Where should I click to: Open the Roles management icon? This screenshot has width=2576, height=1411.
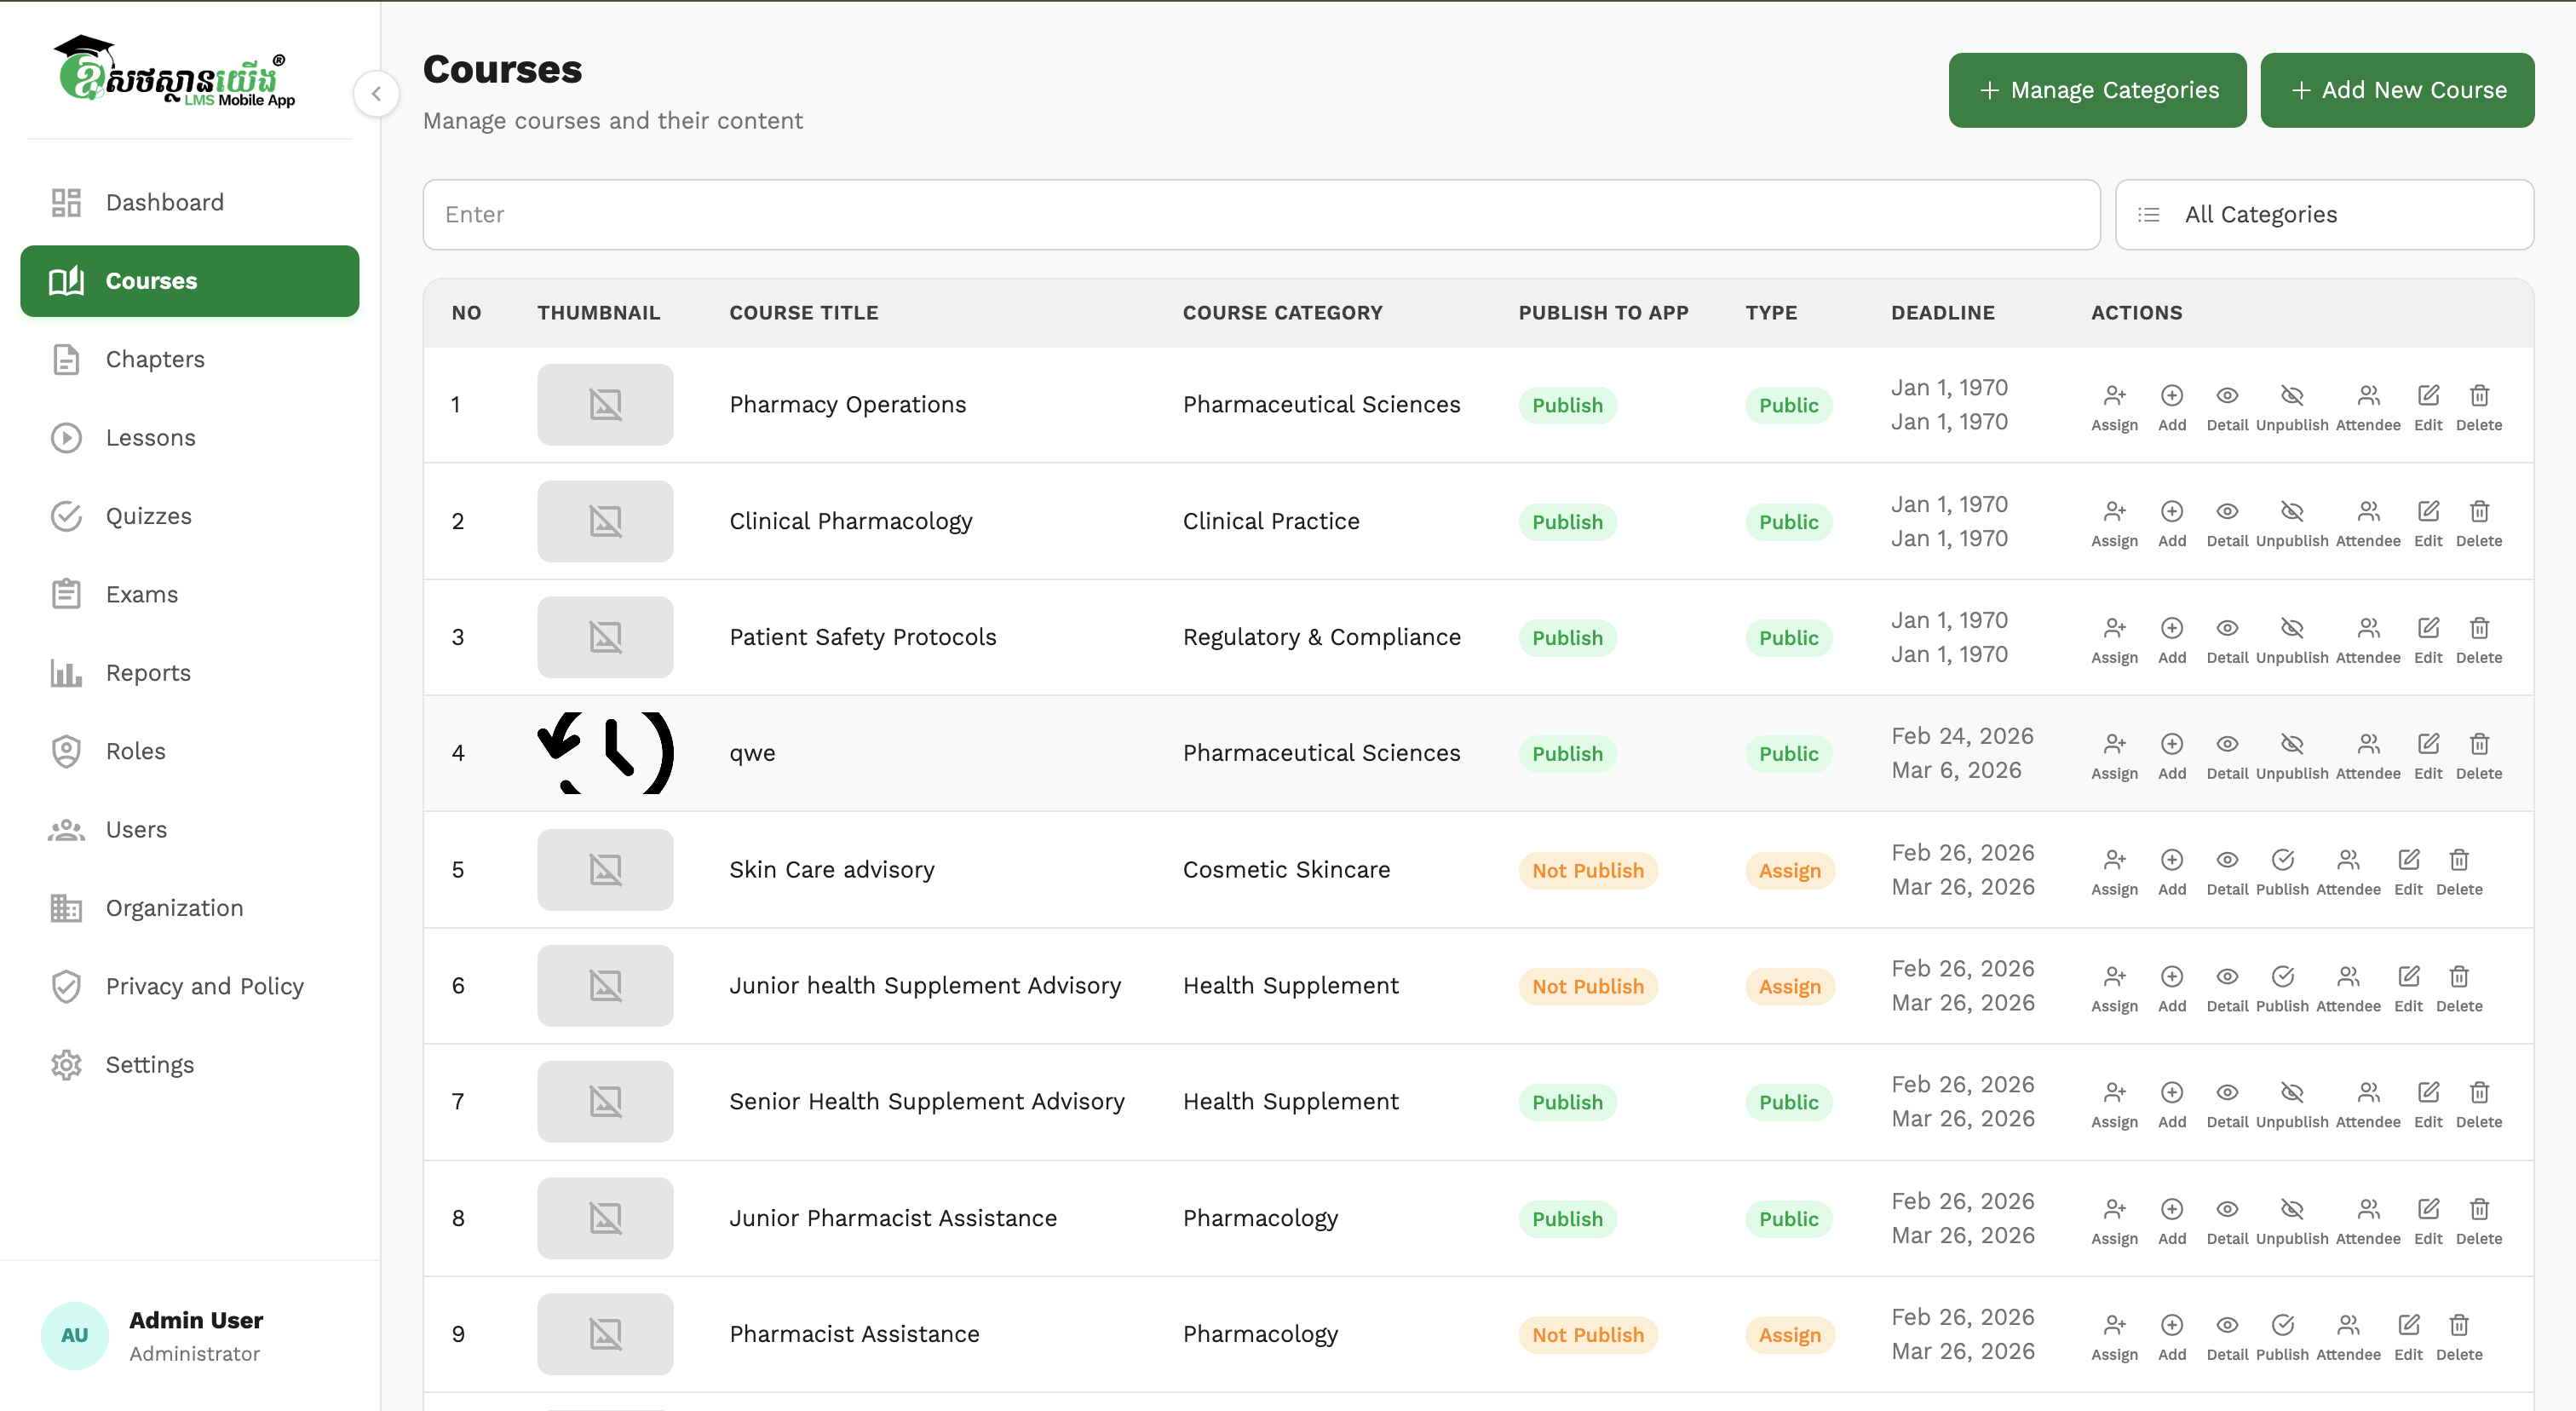[x=66, y=750]
